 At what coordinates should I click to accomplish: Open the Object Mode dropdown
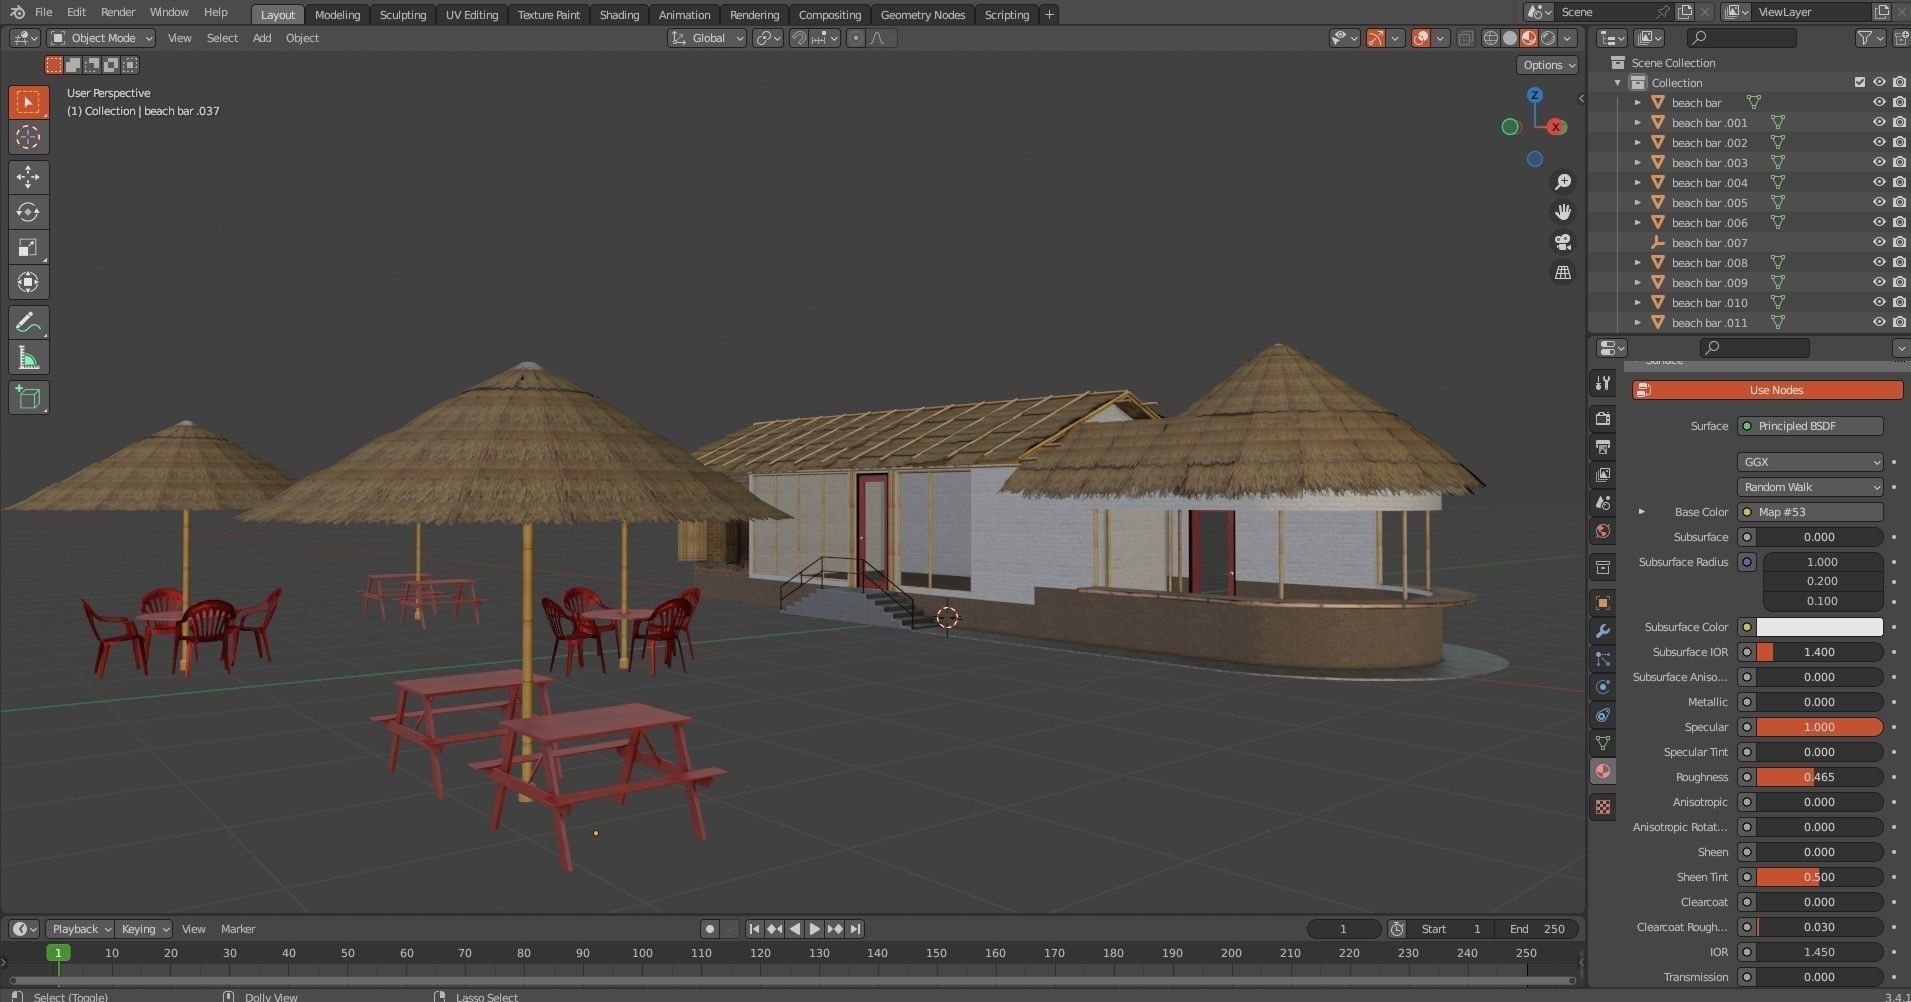click(x=102, y=38)
